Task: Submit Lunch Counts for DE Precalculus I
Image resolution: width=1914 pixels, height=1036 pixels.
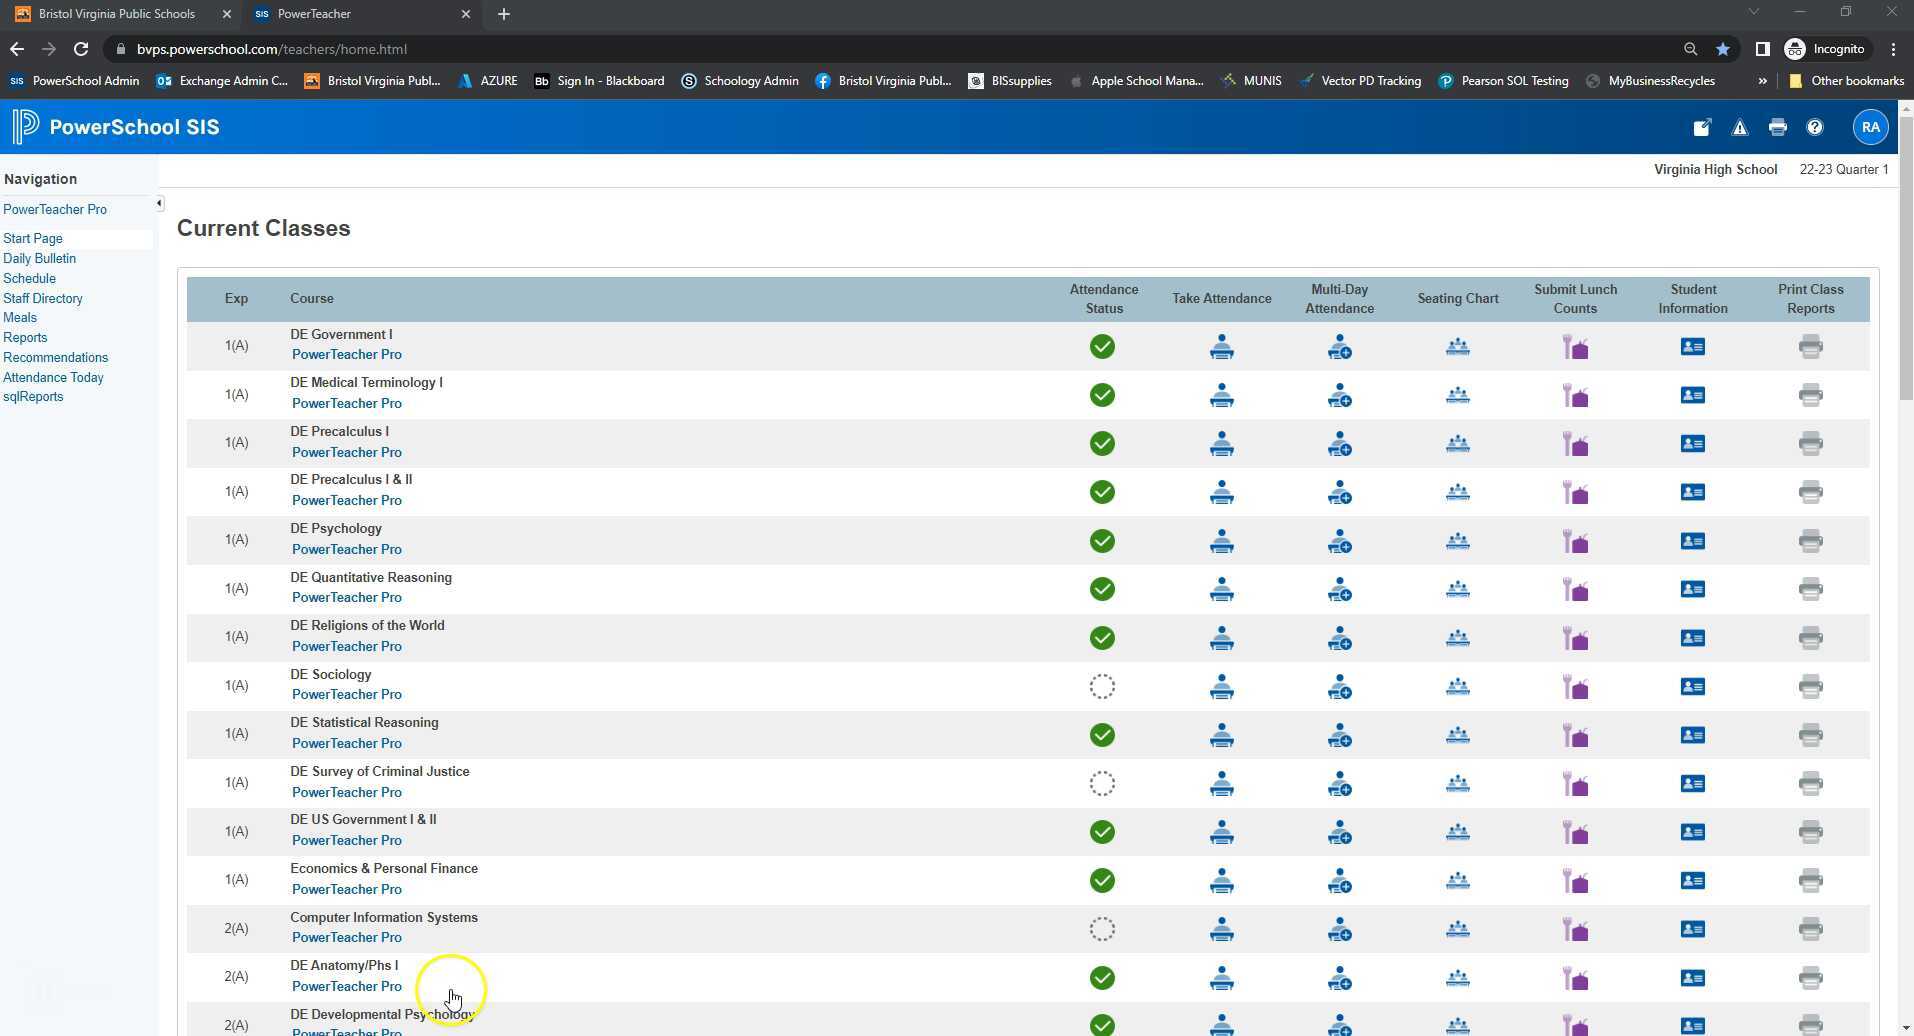Action: click(1575, 443)
